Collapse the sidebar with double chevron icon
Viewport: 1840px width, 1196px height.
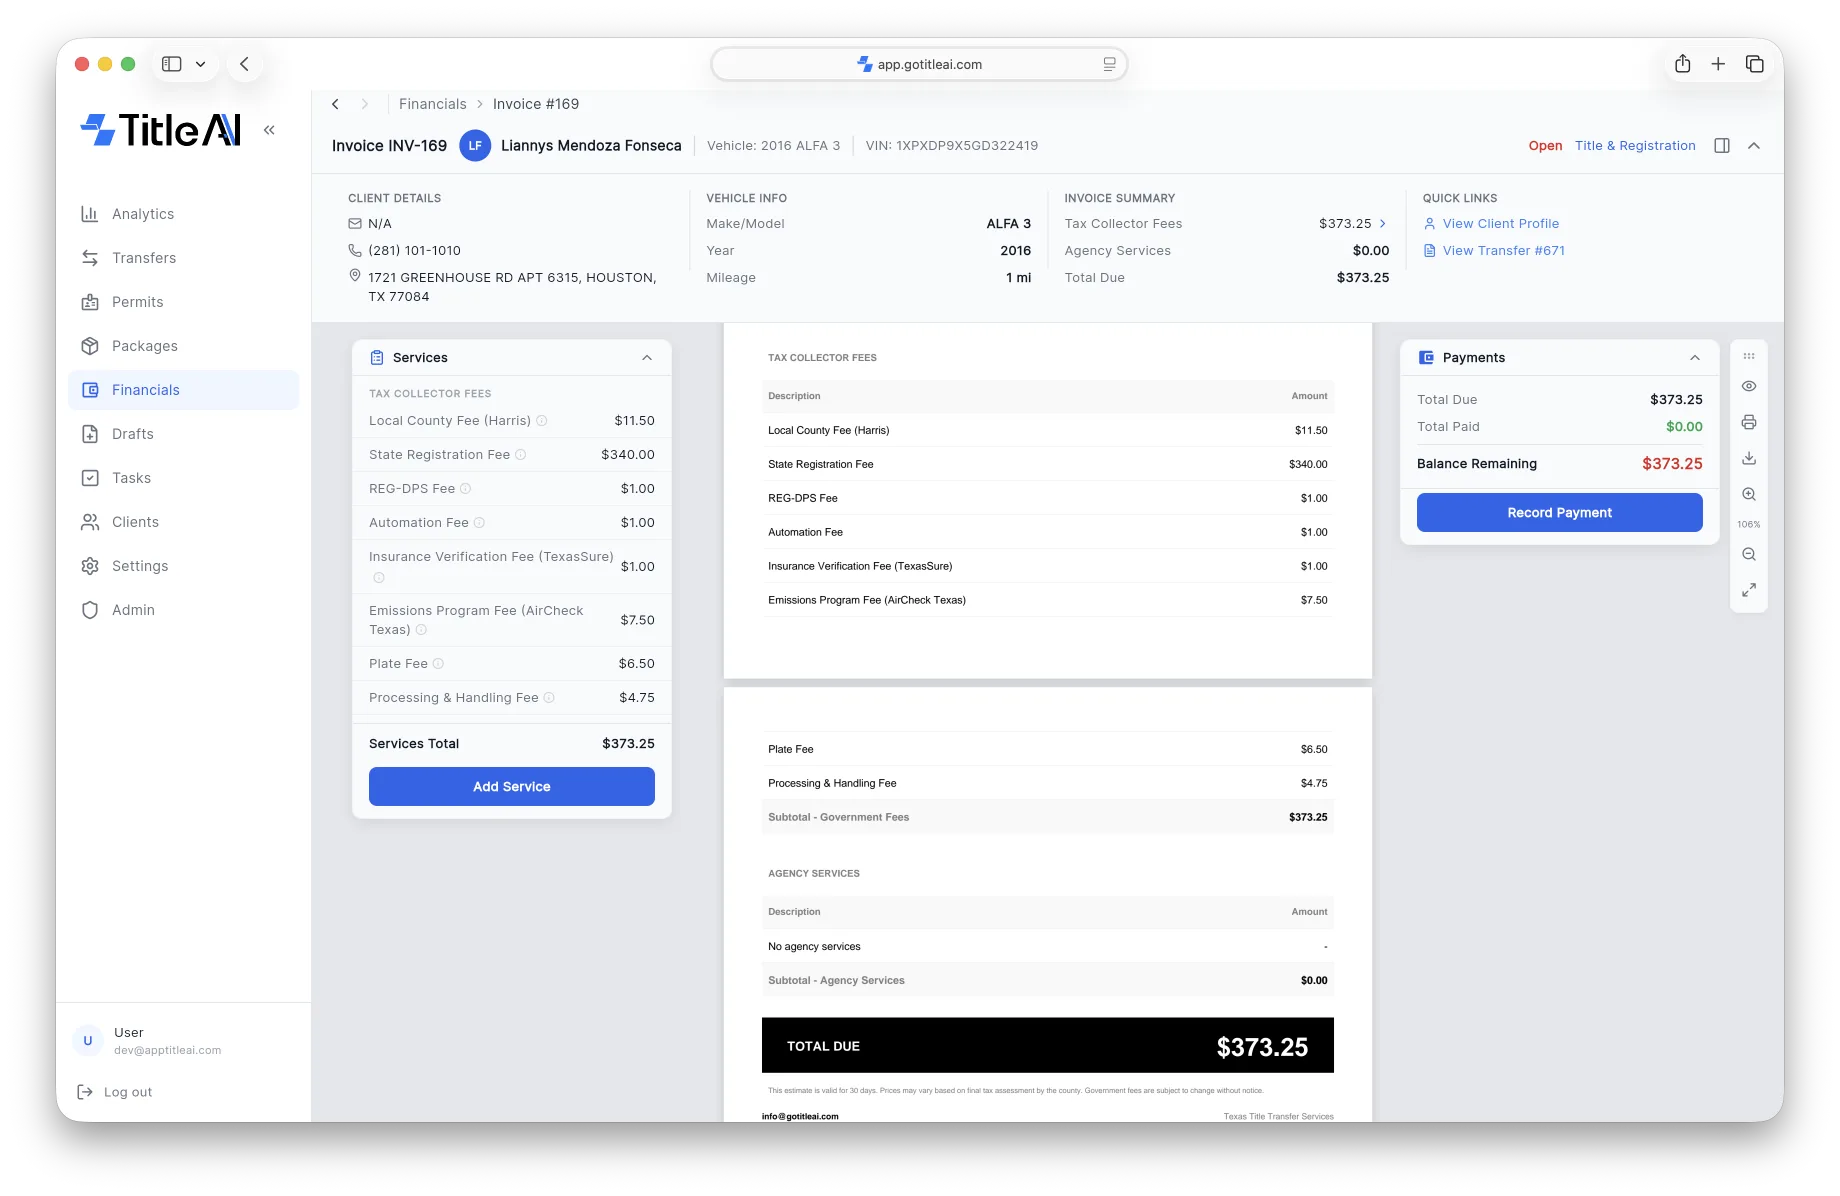click(269, 130)
